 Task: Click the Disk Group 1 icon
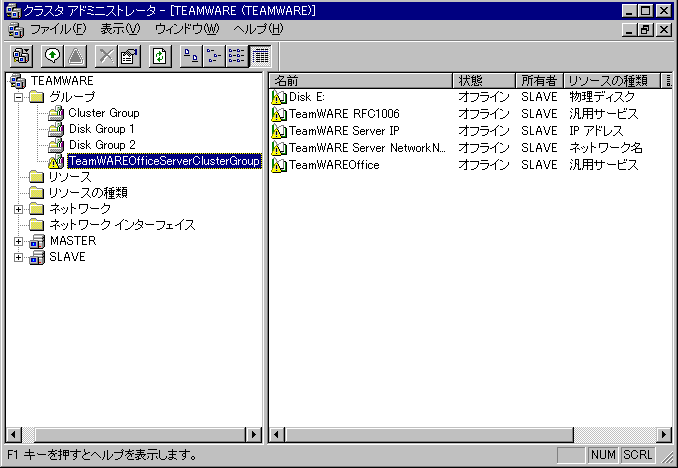click(56, 129)
